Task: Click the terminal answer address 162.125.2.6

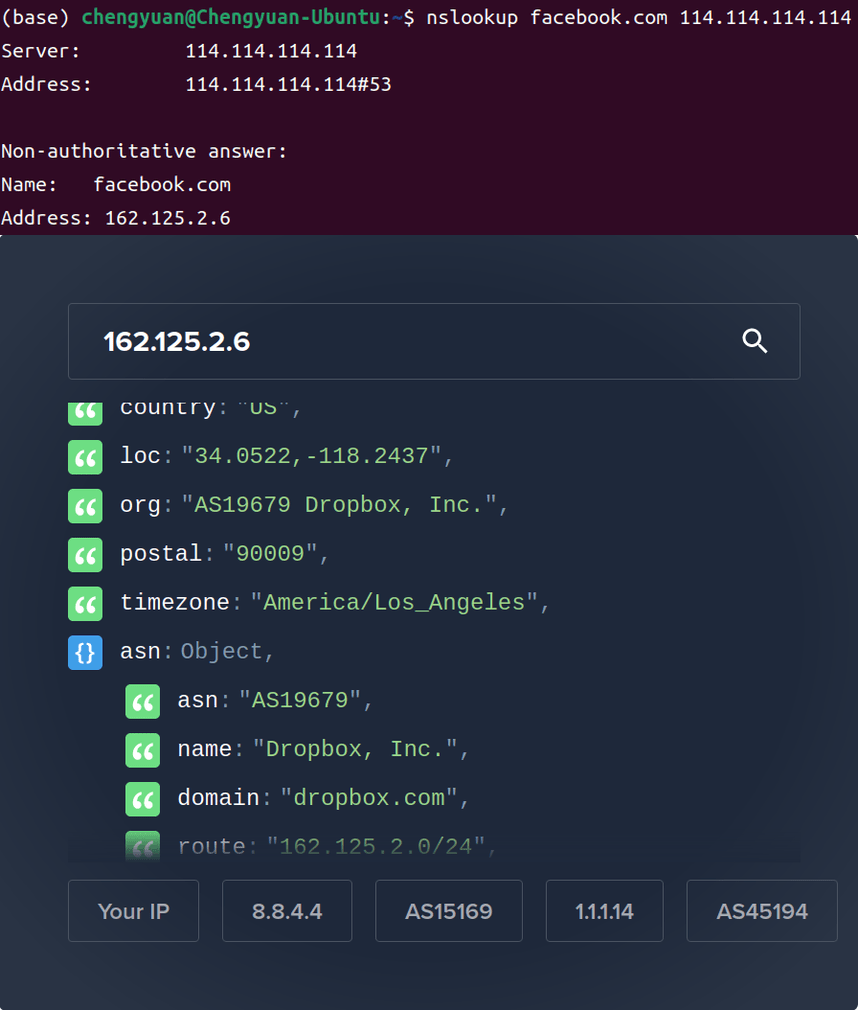Action: (x=167, y=218)
